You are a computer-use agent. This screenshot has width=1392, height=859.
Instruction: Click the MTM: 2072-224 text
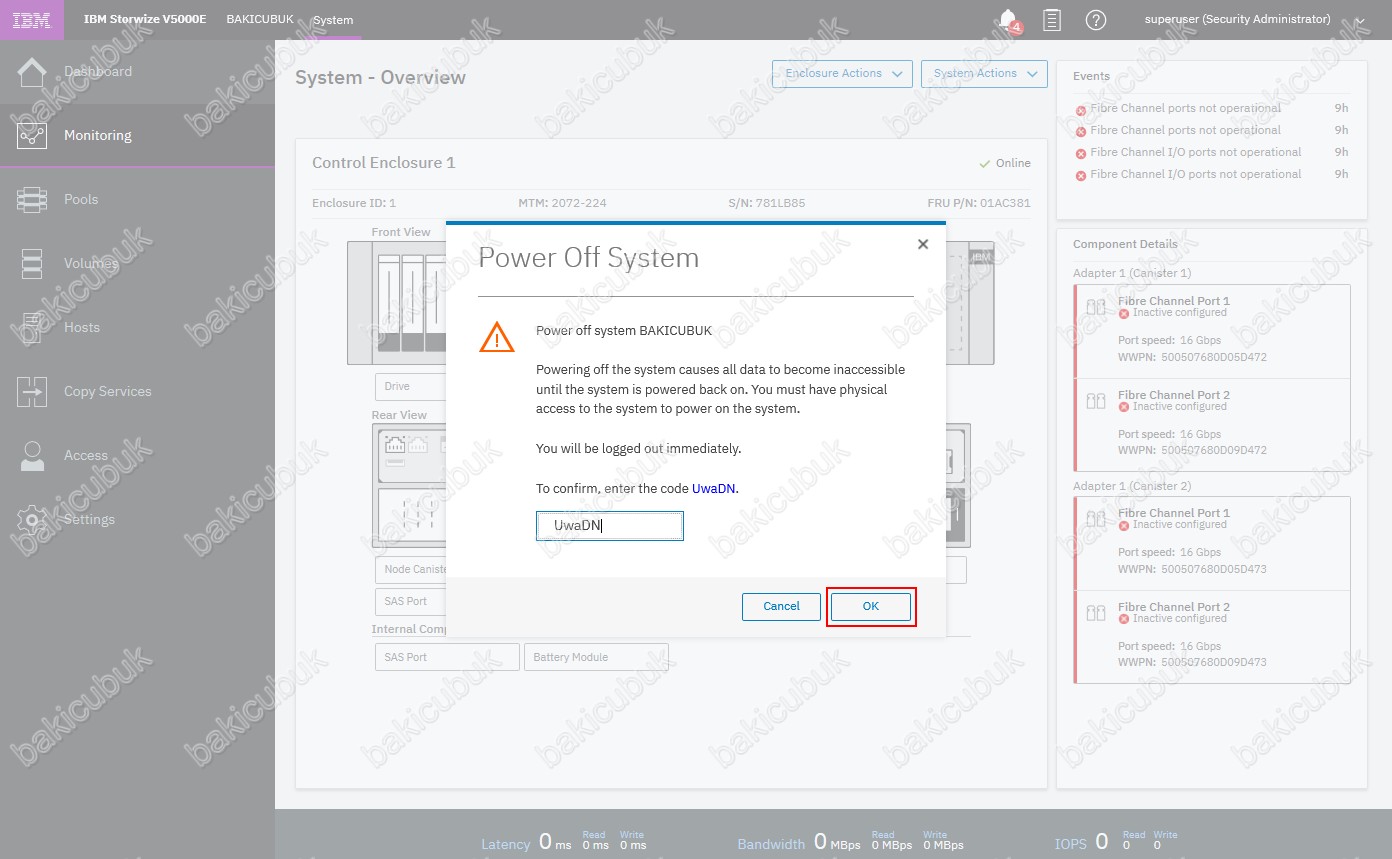pos(563,203)
